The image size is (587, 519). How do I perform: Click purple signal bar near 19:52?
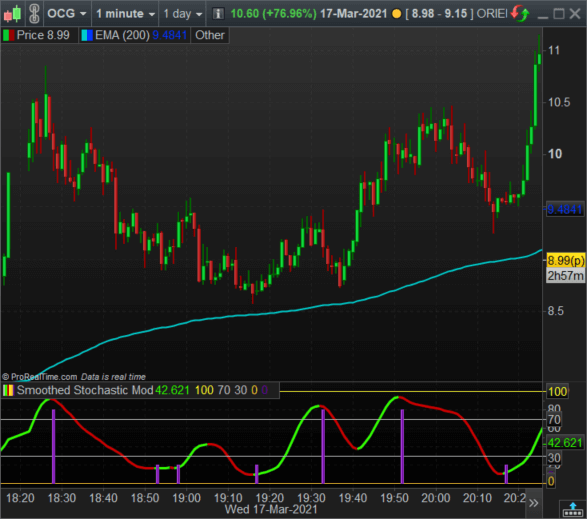402,446
